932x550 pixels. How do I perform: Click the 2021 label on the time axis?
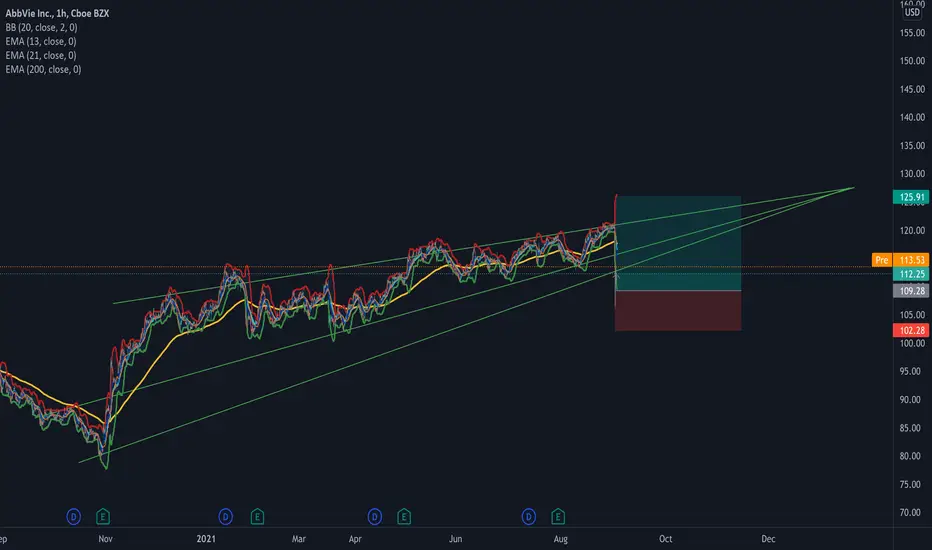coord(206,539)
